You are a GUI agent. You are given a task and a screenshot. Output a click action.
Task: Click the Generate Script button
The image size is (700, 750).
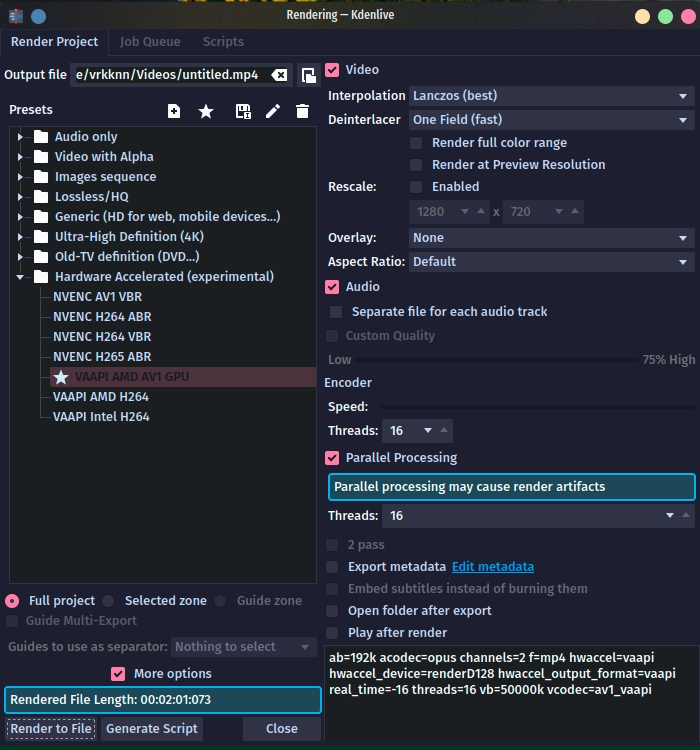(152, 729)
